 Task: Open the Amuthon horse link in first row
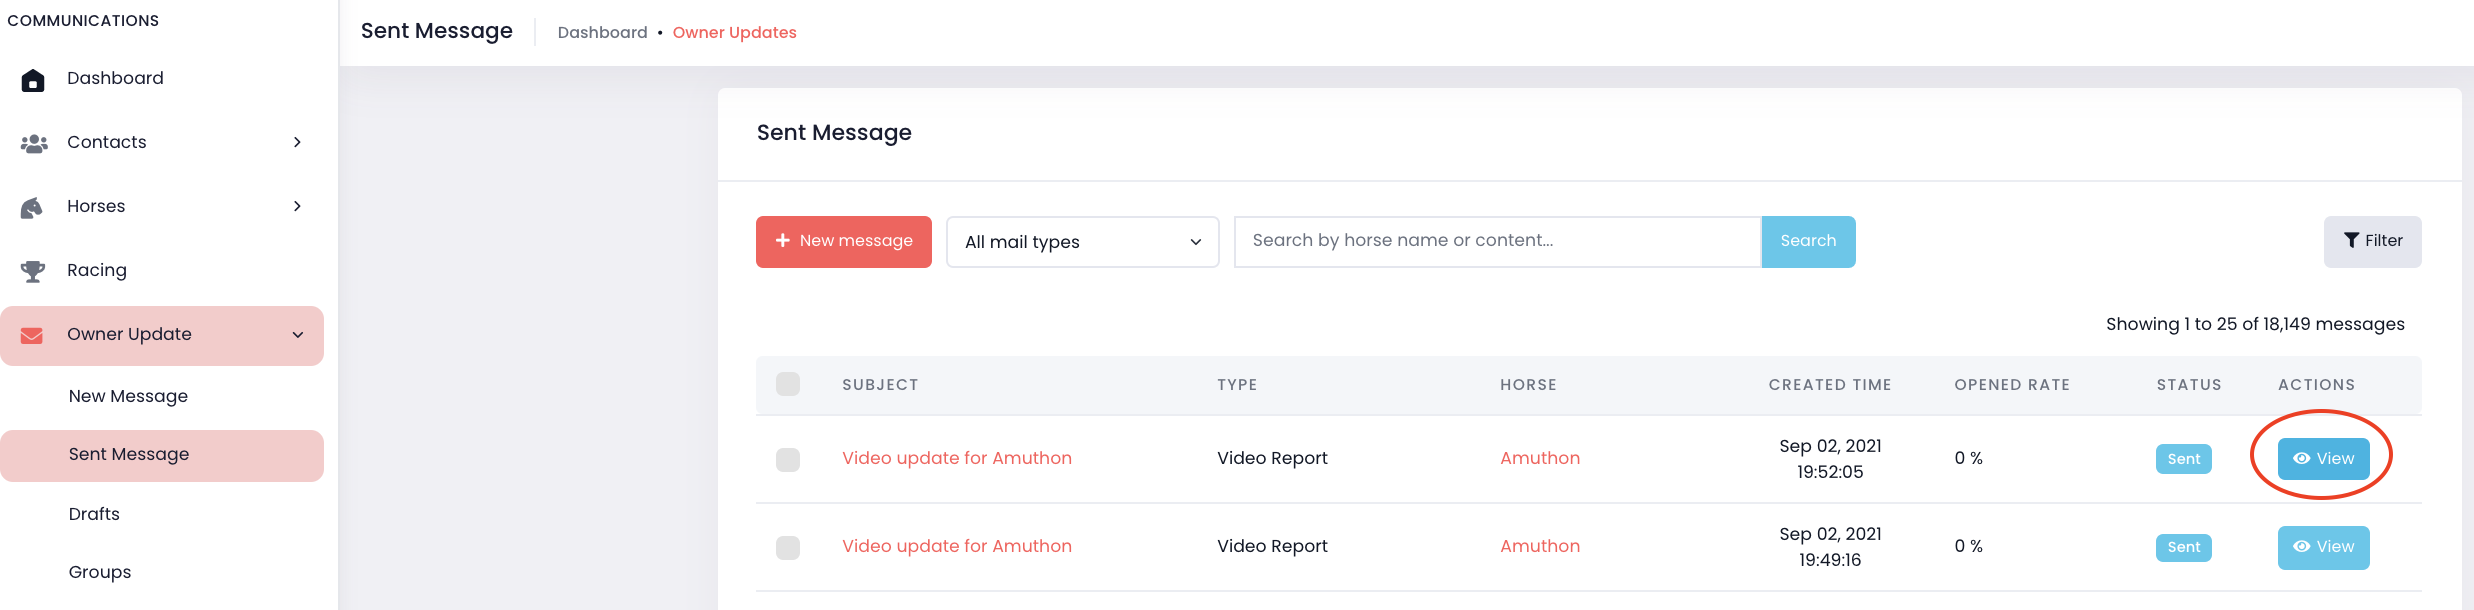click(1540, 458)
